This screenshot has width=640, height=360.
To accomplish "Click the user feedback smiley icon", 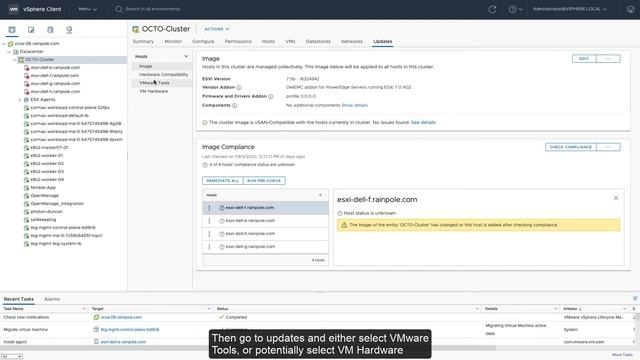I will (630, 9).
